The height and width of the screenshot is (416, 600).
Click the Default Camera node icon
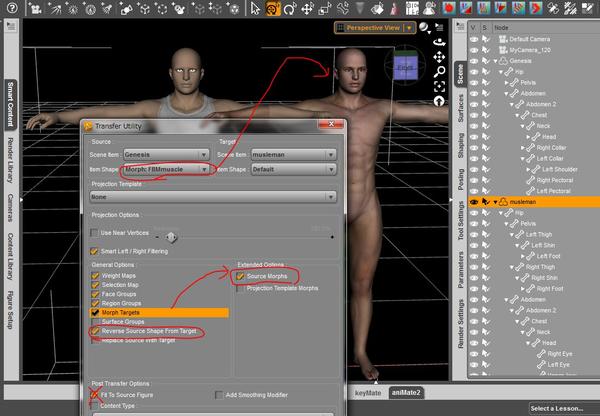point(503,39)
